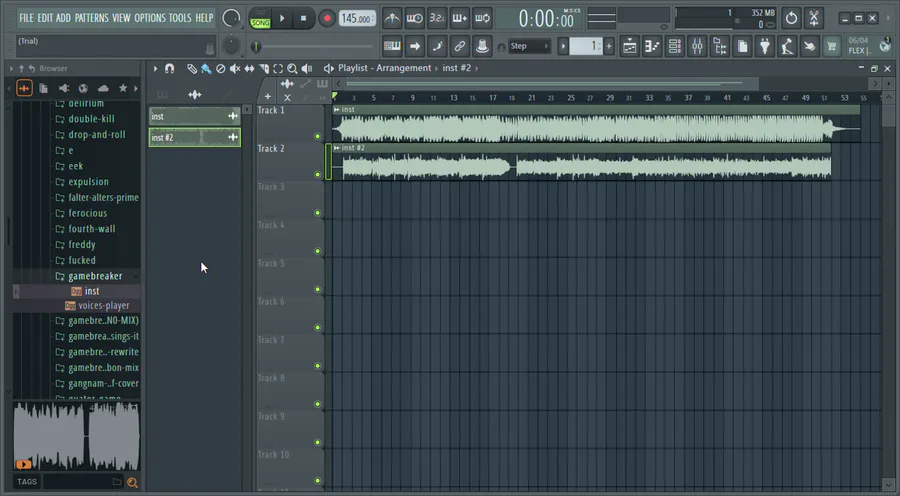
Task: Select the inst #2 clip in the picker
Action: point(195,138)
